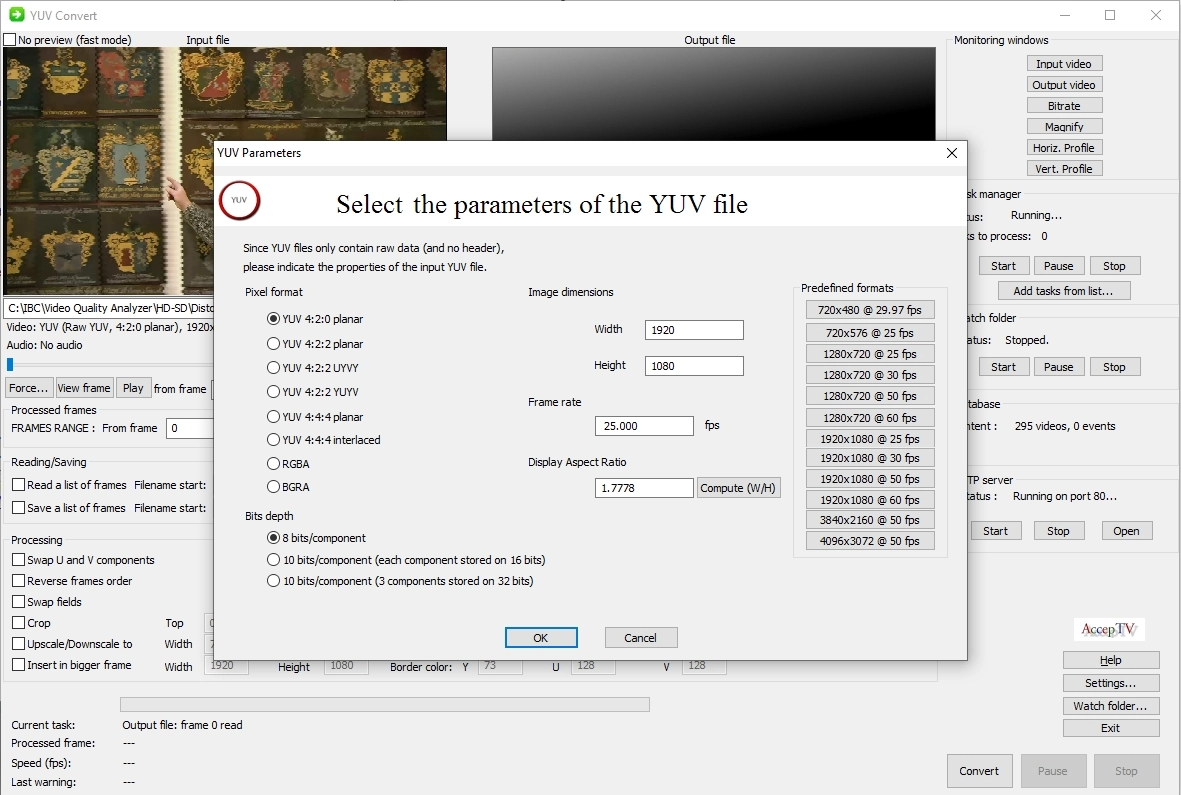This screenshot has height=795, width=1181.
Task: Click into the Width input field
Action: [694, 330]
